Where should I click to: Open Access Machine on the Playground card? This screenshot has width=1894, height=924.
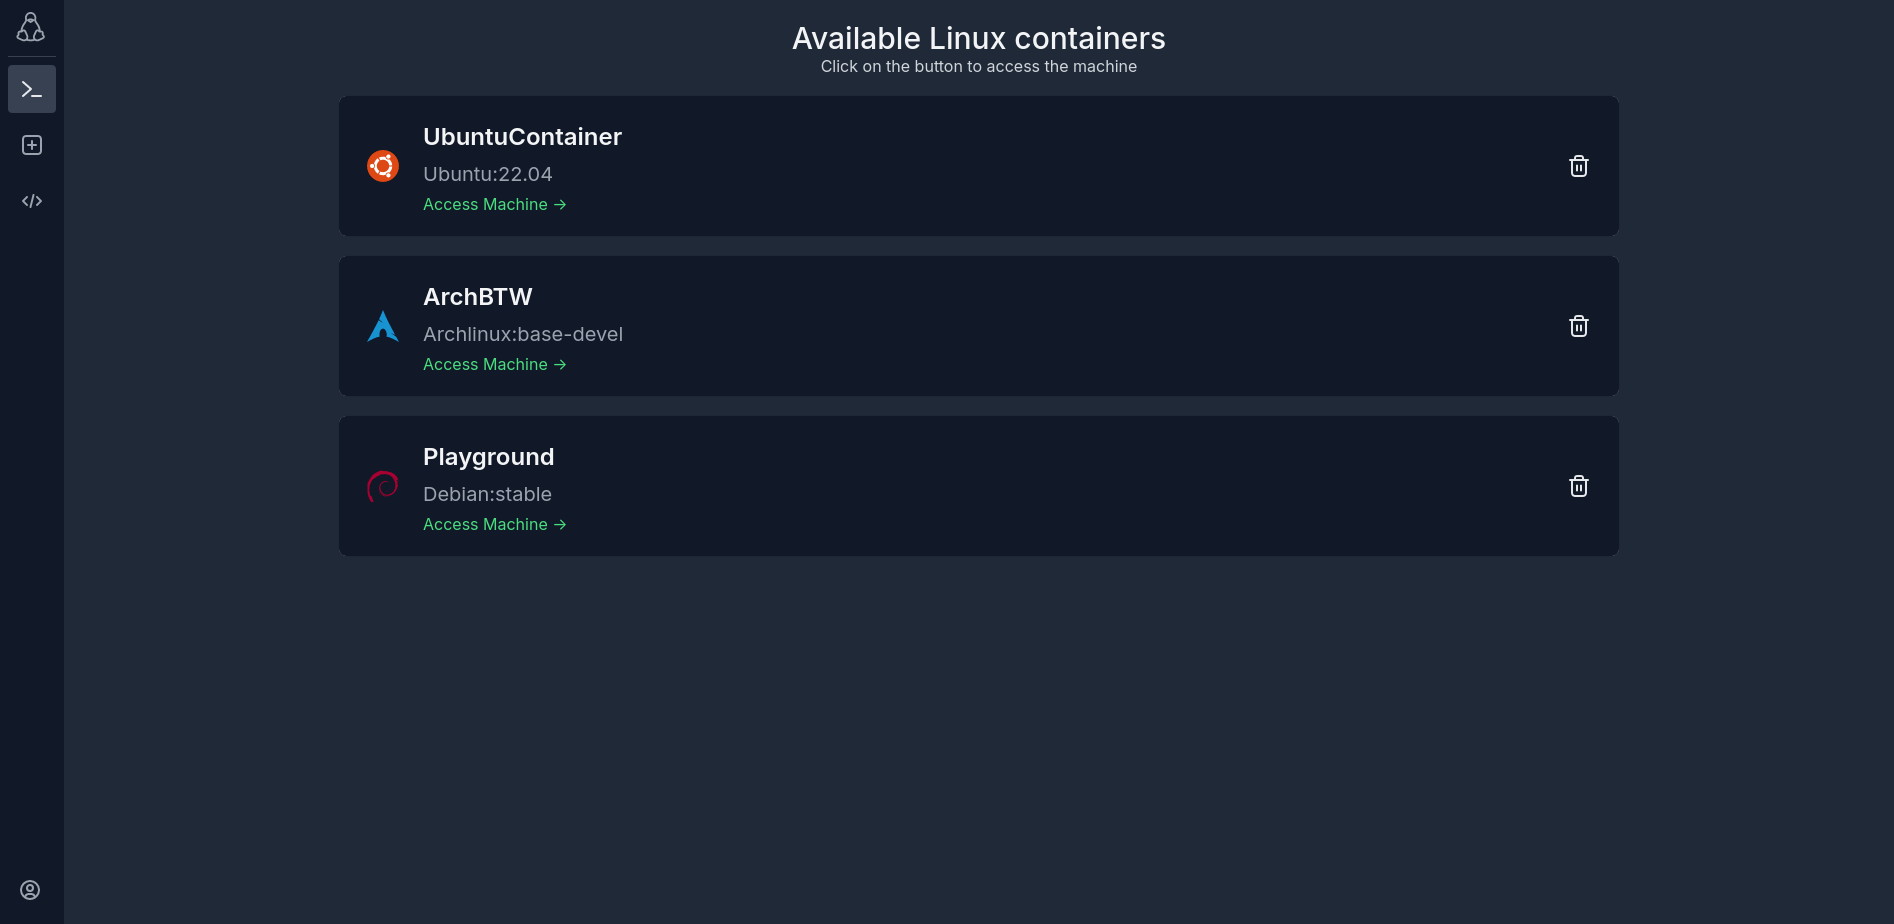point(494,524)
